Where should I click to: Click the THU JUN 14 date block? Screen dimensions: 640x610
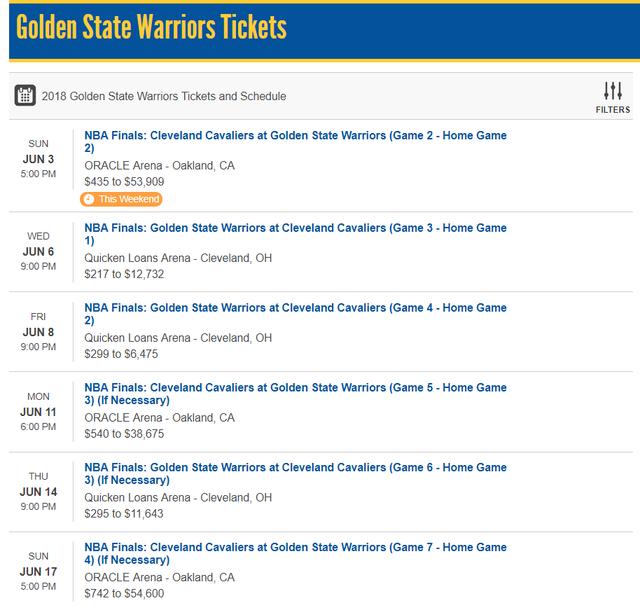coord(39,491)
